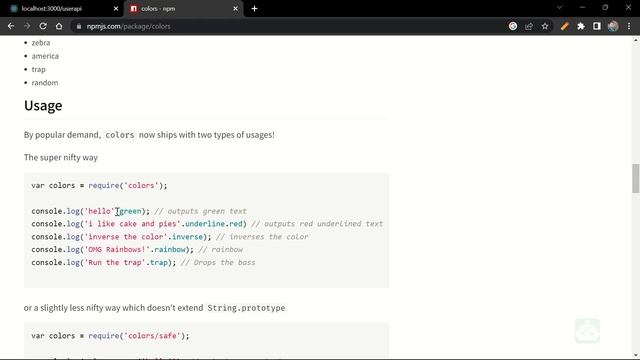Click the 'random' list item
Screen dimensions: 640x360
45,82
